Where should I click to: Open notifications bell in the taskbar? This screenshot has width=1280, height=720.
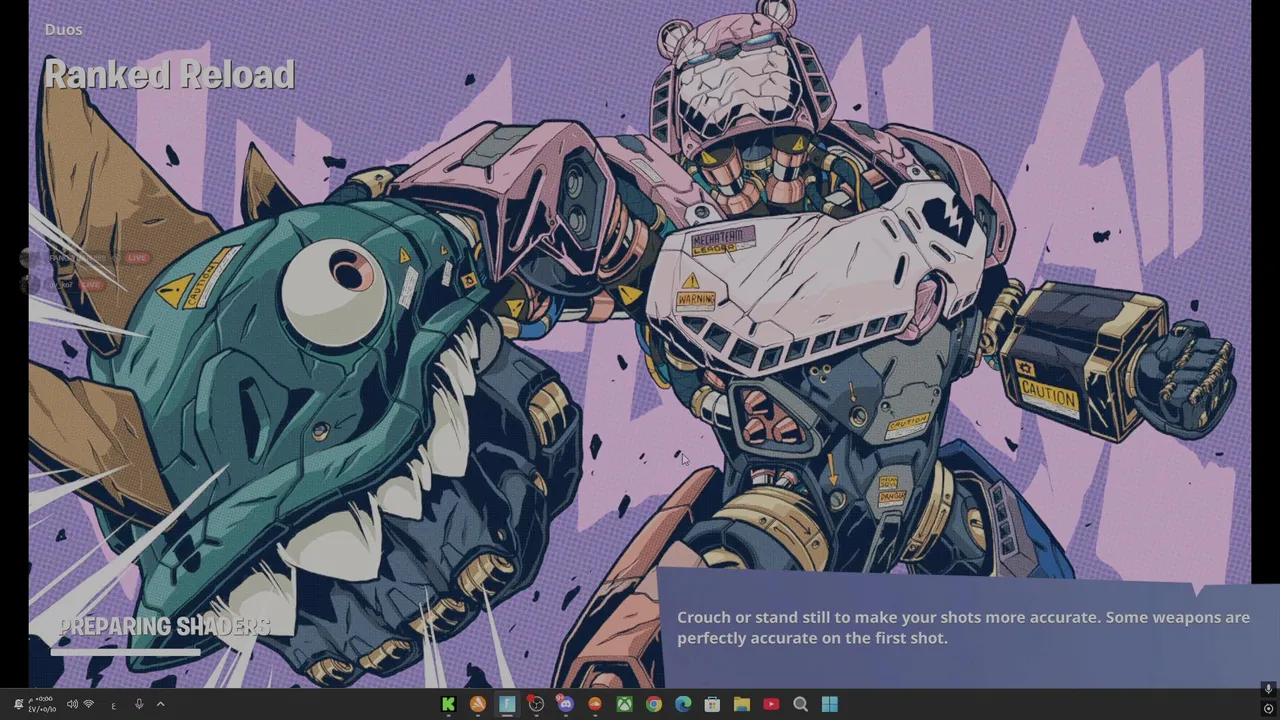[x=18, y=704]
